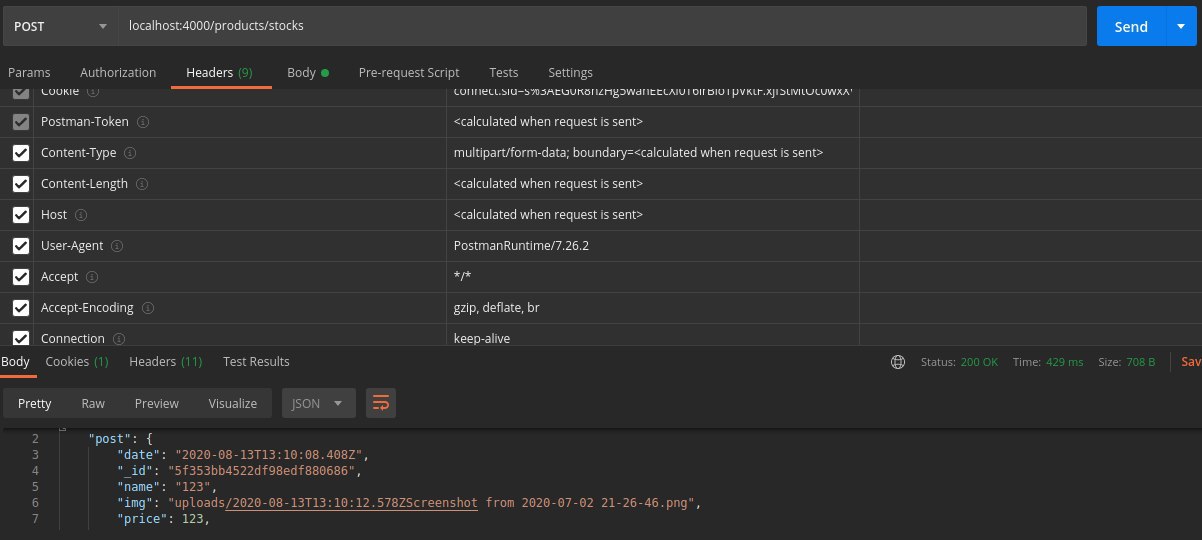The image size is (1202, 540).
Task: Click the info icon beside Postman-Token
Action: pos(143,122)
